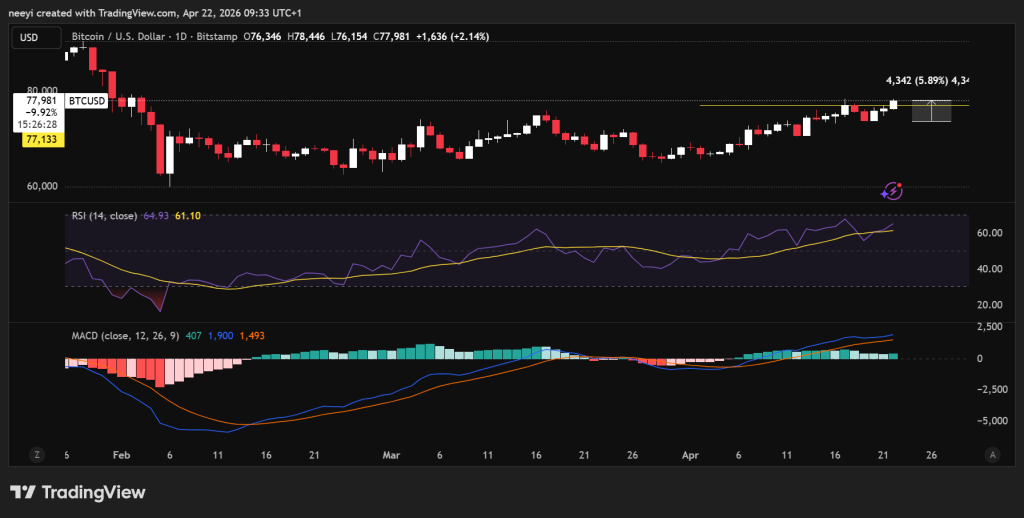Open the USD currency selector
1024x518 pixels.
29,37
